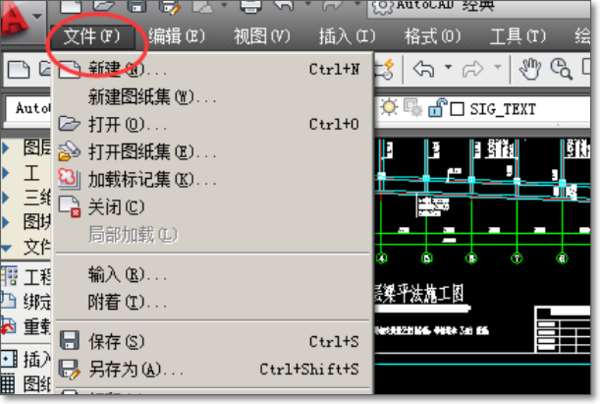Open the Undo history dropdown arrow
The width and height of the screenshot is (600, 404).
[x=448, y=68]
